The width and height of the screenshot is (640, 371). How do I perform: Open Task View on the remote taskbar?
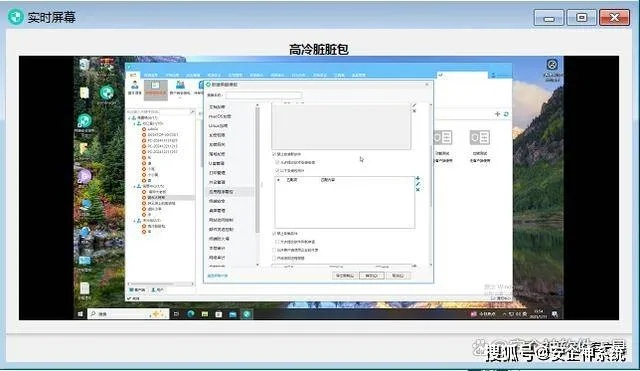176,314
